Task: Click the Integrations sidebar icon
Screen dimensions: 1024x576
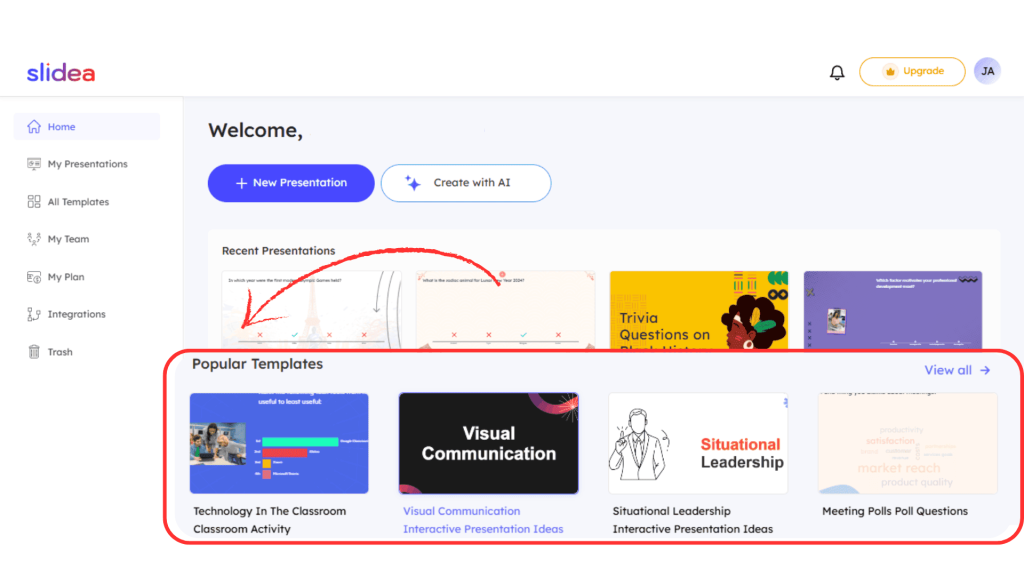Action: [x=34, y=314]
